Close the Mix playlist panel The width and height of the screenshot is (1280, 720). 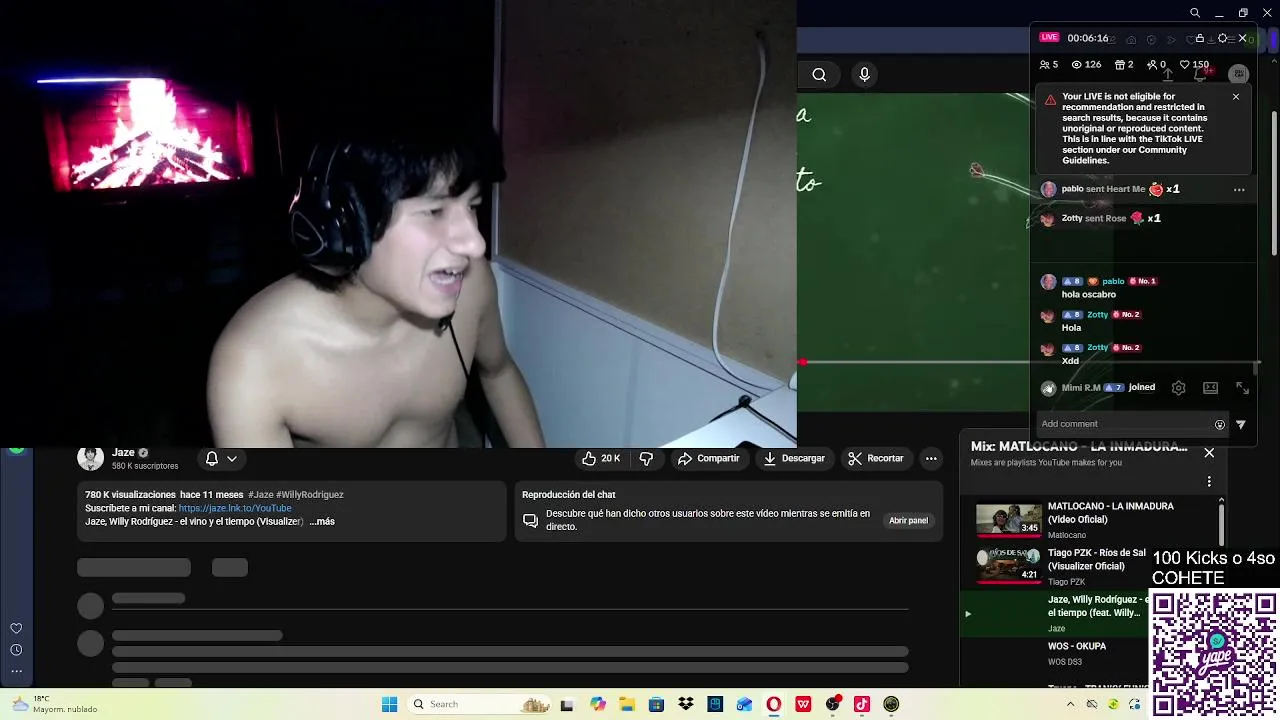(1209, 453)
